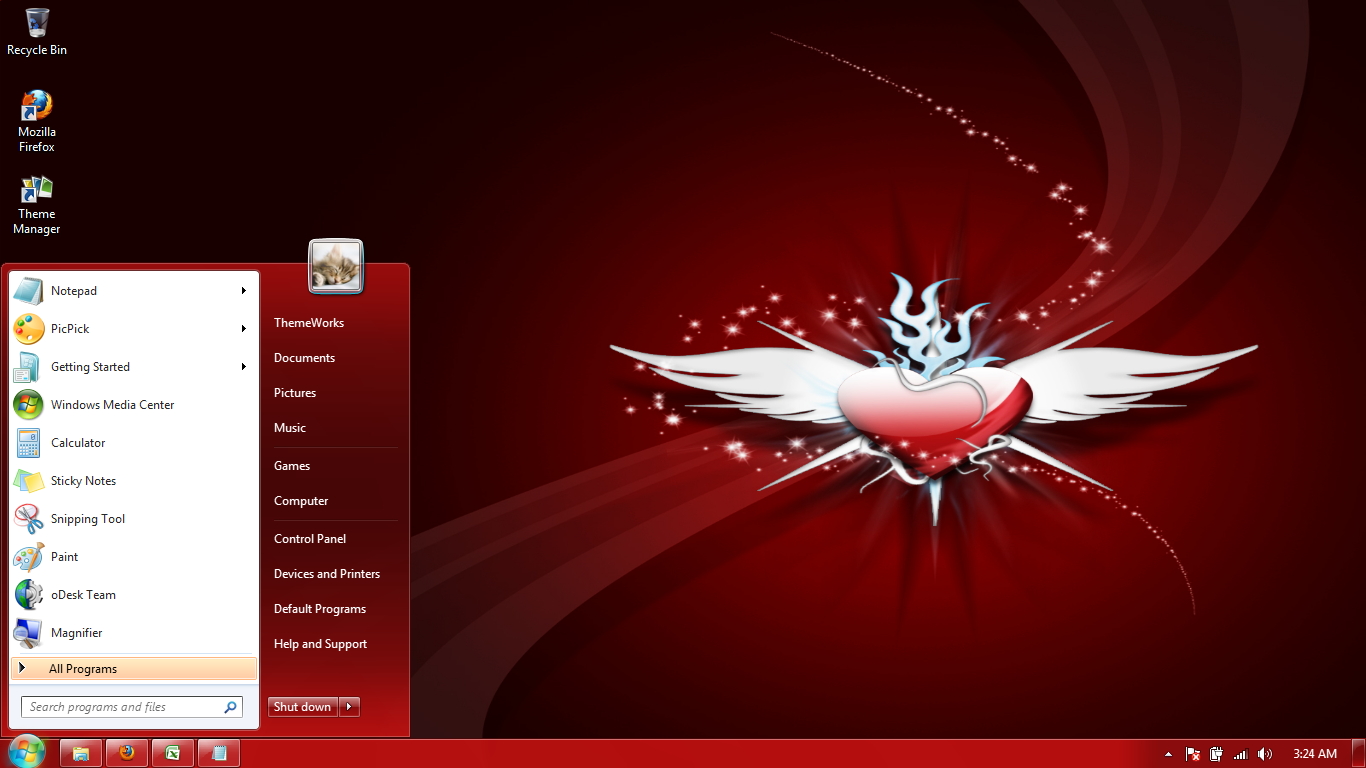The image size is (1366, 768).
Task: Show hidden tray icons with the up arrow
Action: 1167,754
